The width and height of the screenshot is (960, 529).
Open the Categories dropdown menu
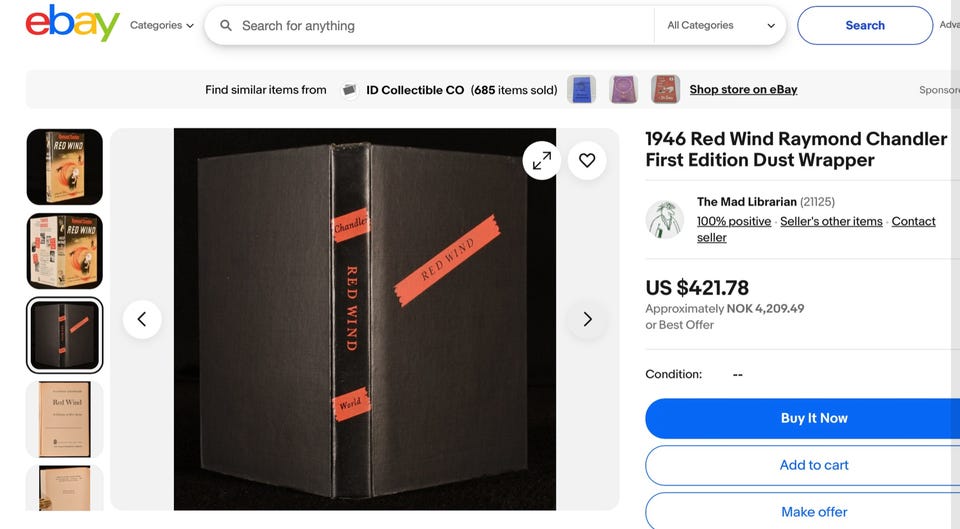point(161,26)
